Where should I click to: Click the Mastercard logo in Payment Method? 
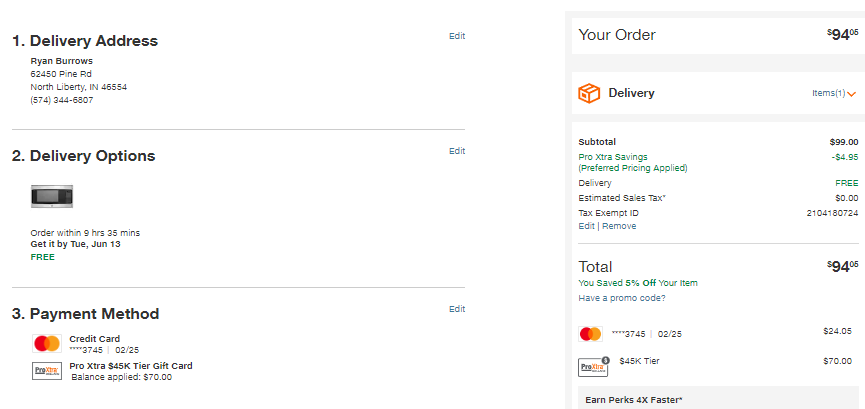(x=47, y=343)
